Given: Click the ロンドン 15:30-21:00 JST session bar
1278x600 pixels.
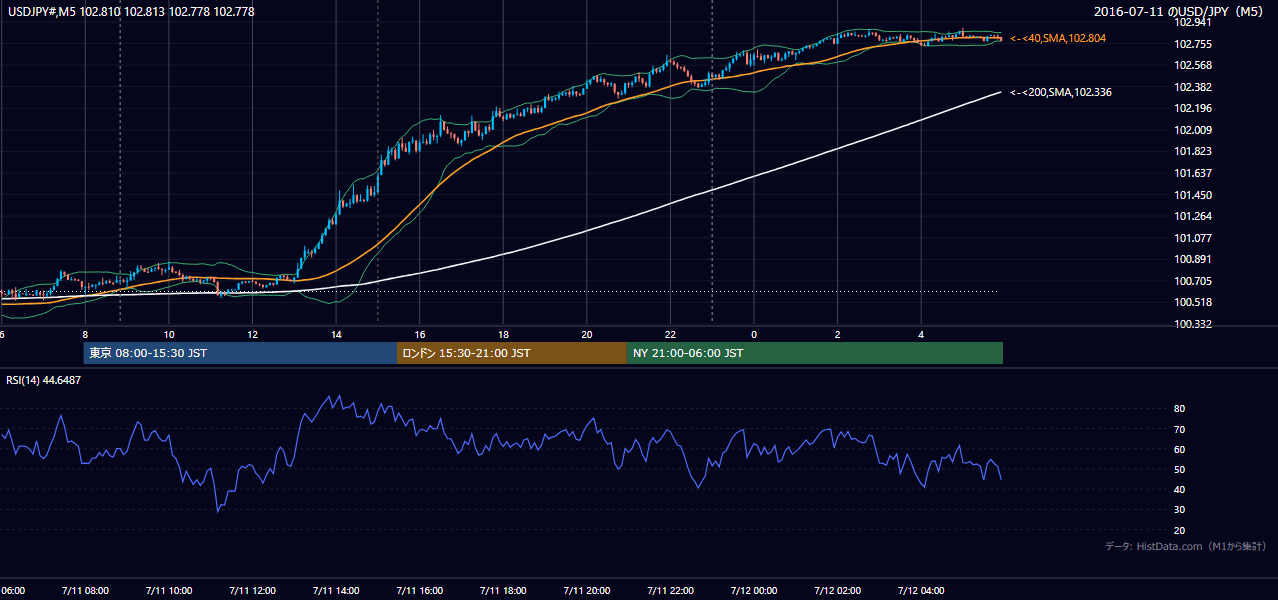Looking at the screenshot, I should (x=512, y=353).
